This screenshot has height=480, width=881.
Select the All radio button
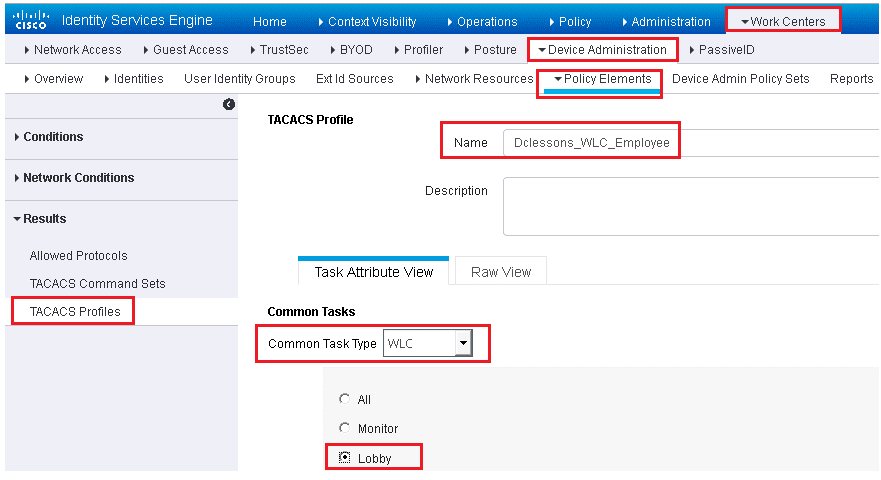tap(344, 399)
